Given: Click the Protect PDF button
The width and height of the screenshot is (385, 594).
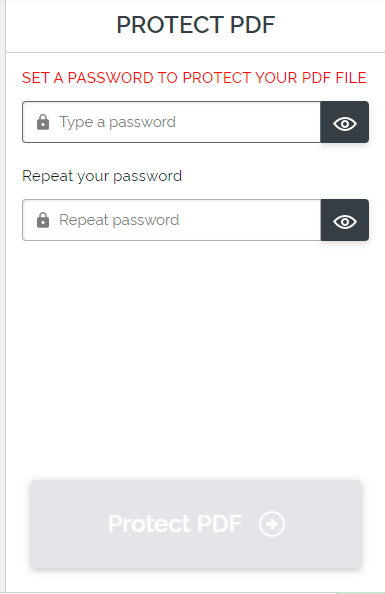Looking at the screenshot, I should pyautogui.click(x=196, y=524).
